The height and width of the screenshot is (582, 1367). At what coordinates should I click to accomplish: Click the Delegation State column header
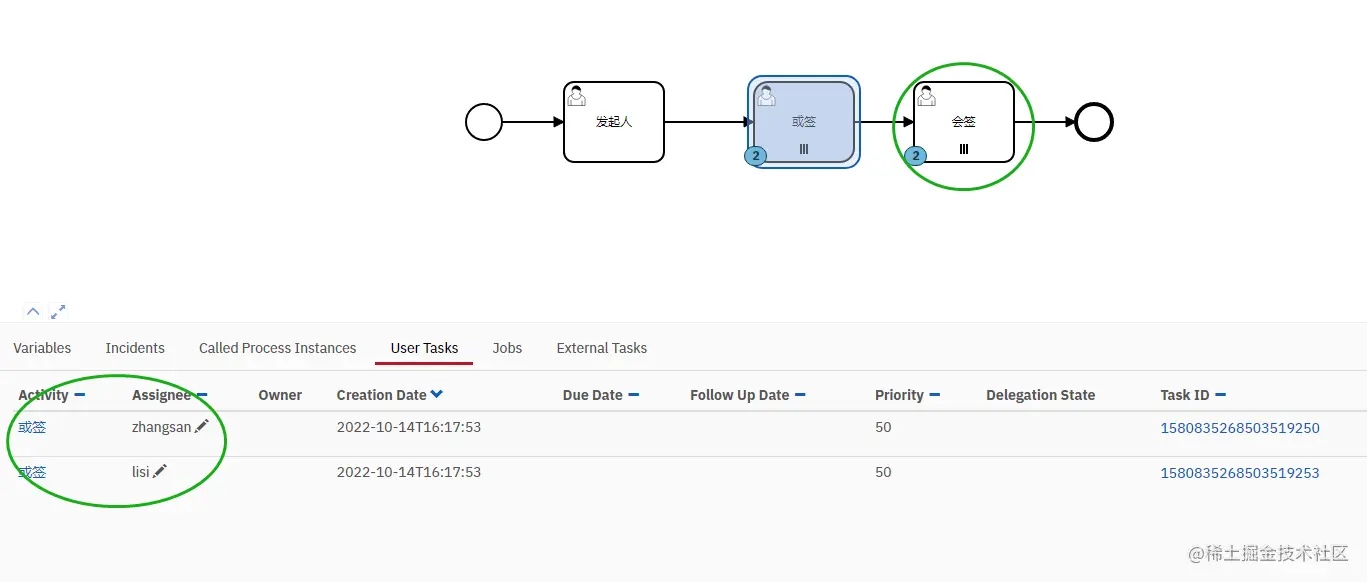pos(1040,395)
